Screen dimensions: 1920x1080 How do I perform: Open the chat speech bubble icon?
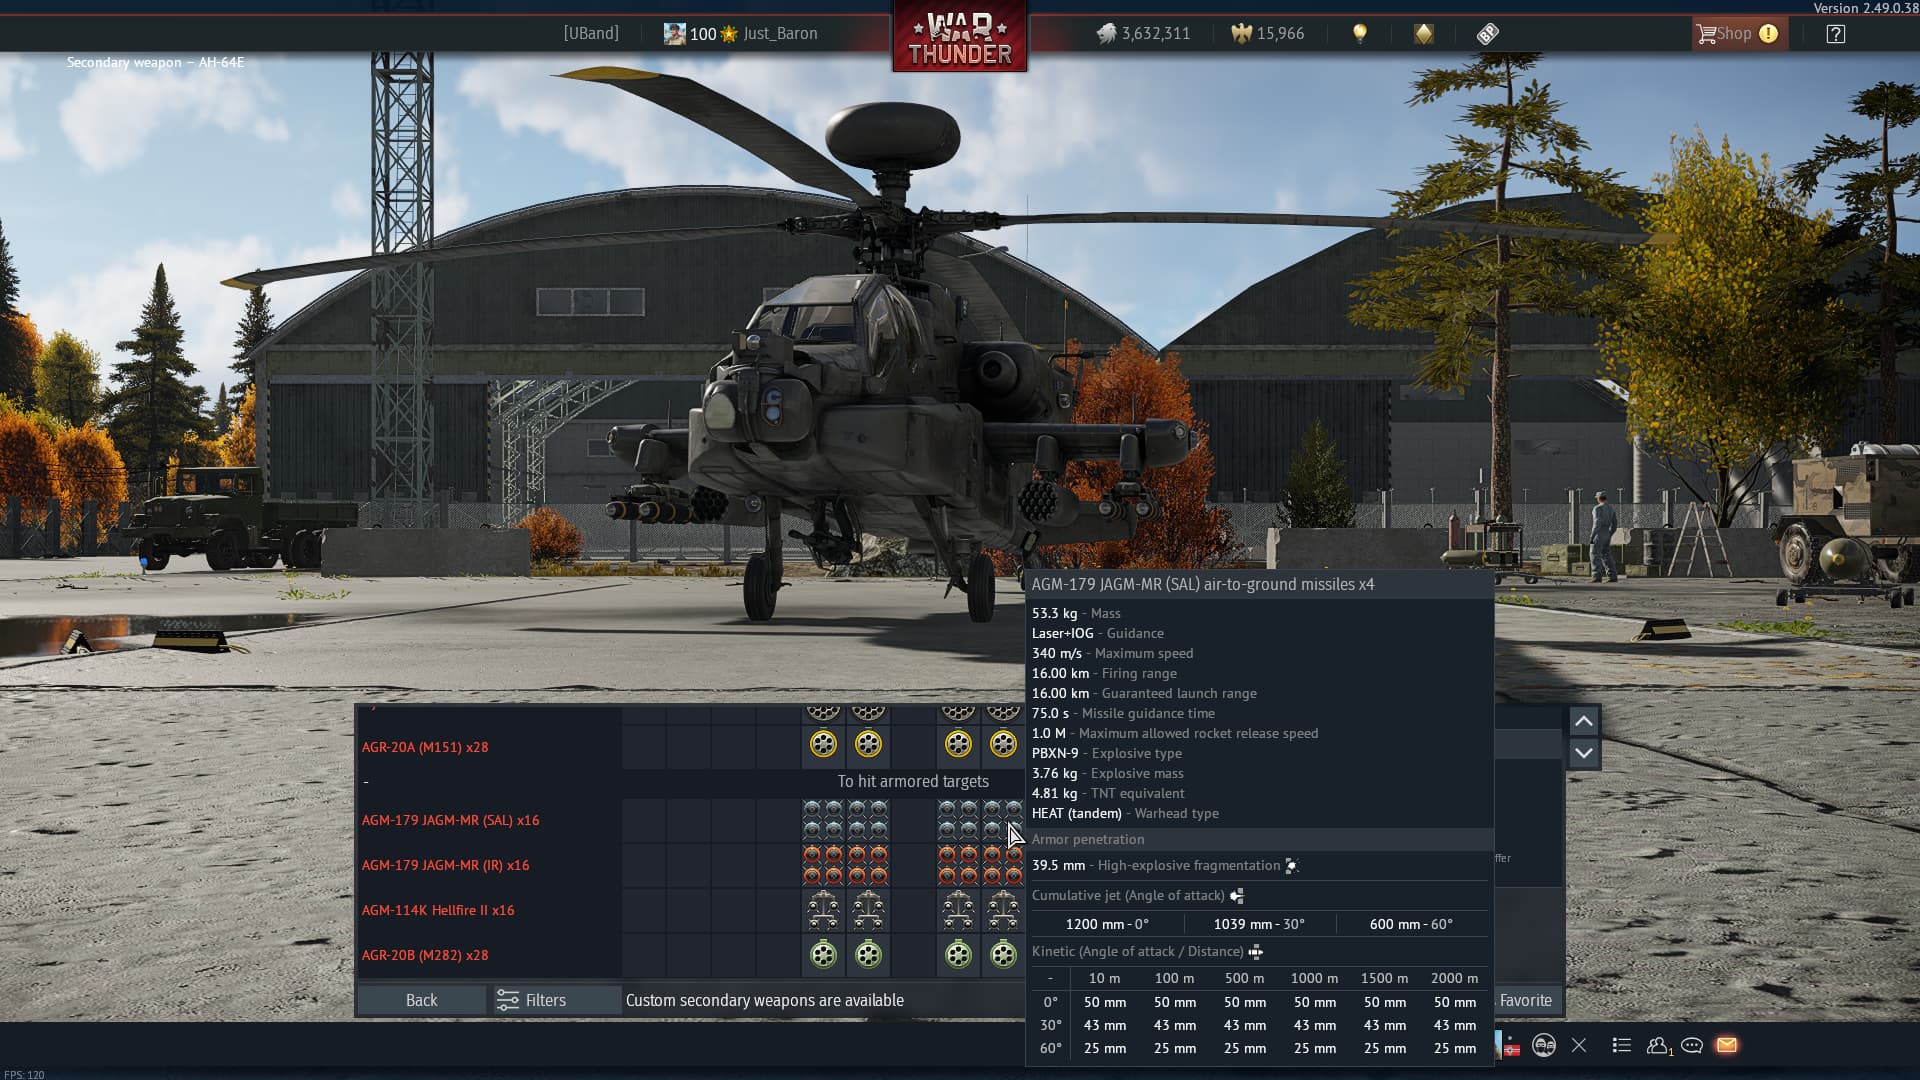click(x=1692, y=1045)
